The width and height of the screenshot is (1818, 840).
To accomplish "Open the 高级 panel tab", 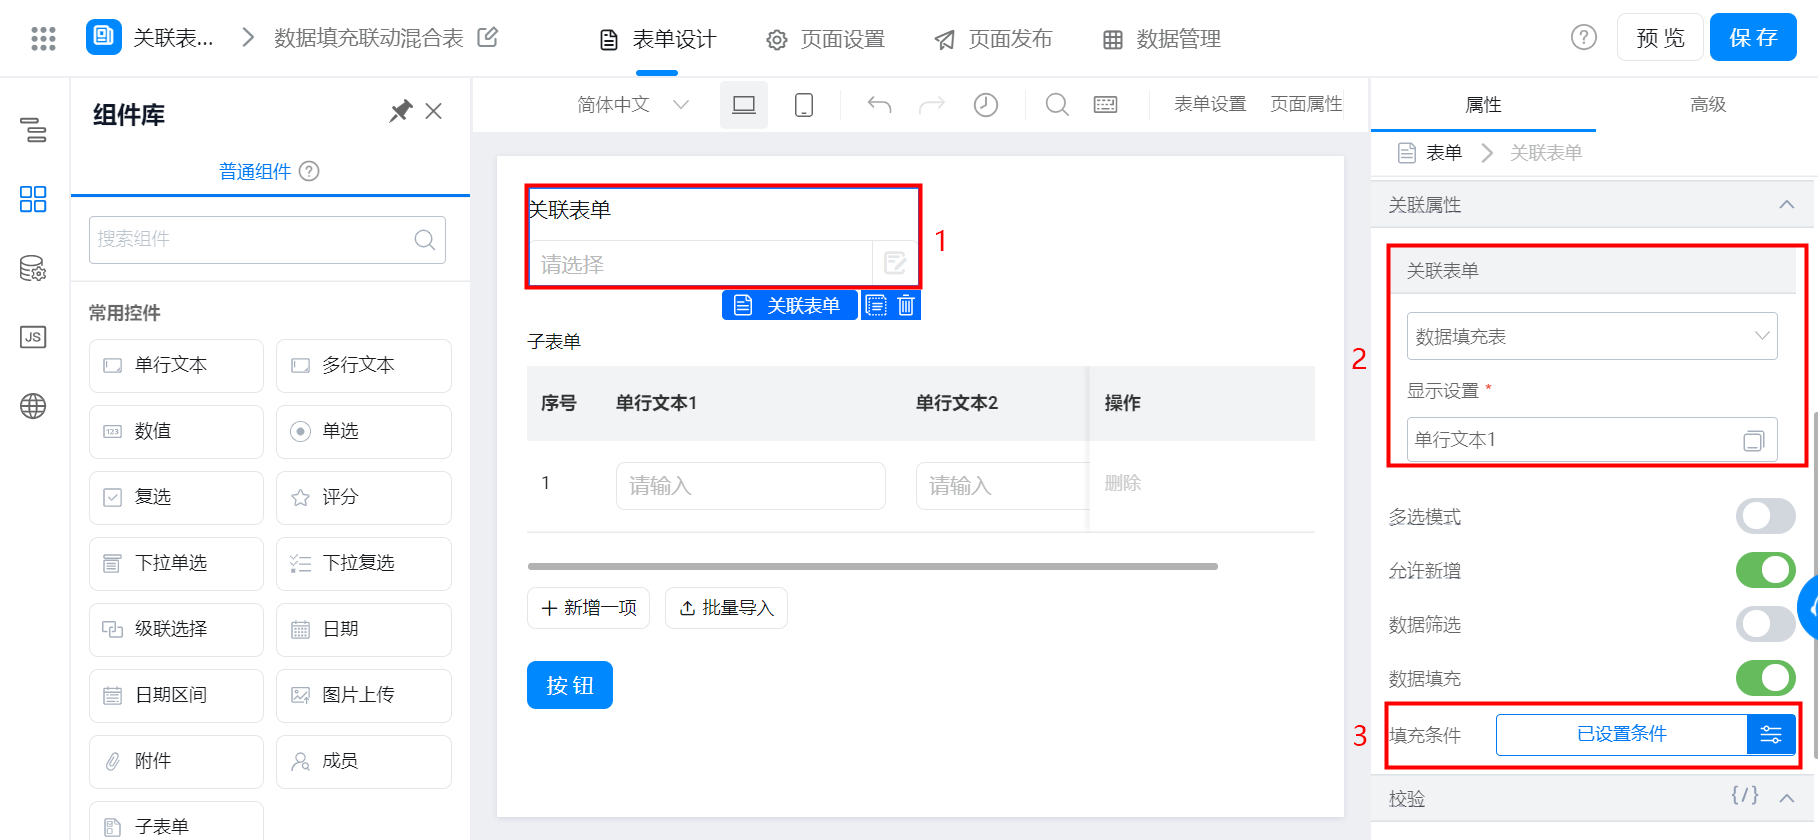I will pos(1708,105).
